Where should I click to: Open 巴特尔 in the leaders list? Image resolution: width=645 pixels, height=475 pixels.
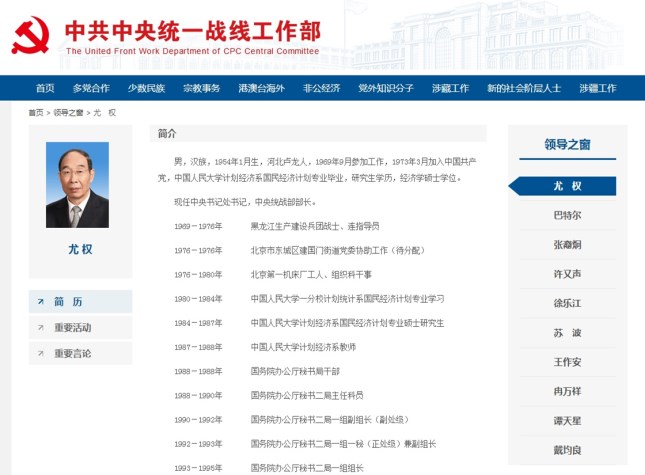coord(567,215)
